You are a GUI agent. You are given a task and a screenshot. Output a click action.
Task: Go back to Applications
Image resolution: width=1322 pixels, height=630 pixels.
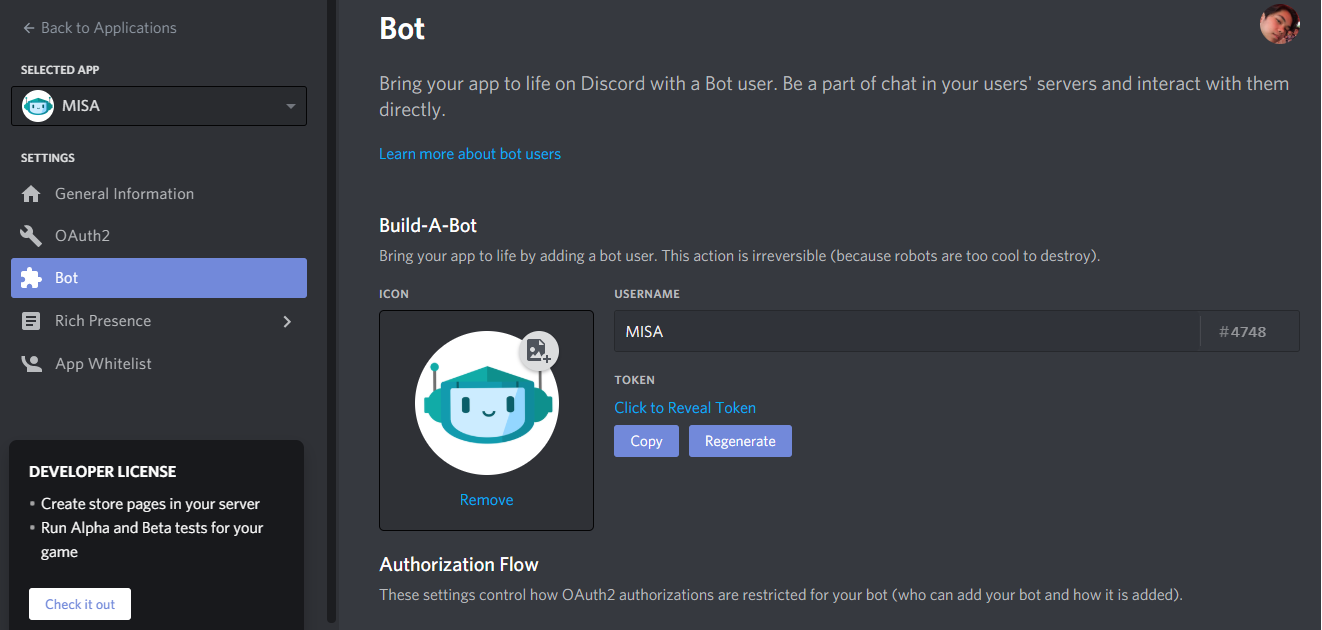pyautogui.click(x=99, y=28)
